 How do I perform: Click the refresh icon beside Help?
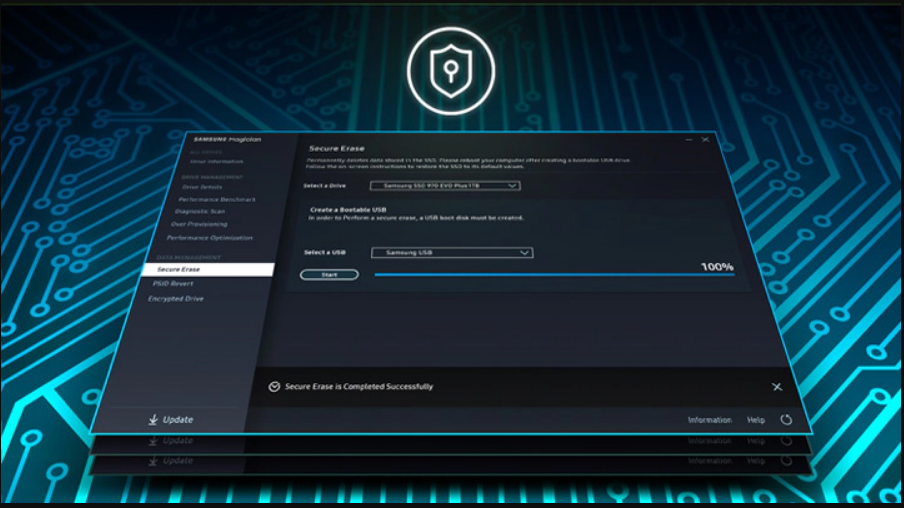[786, 420]
